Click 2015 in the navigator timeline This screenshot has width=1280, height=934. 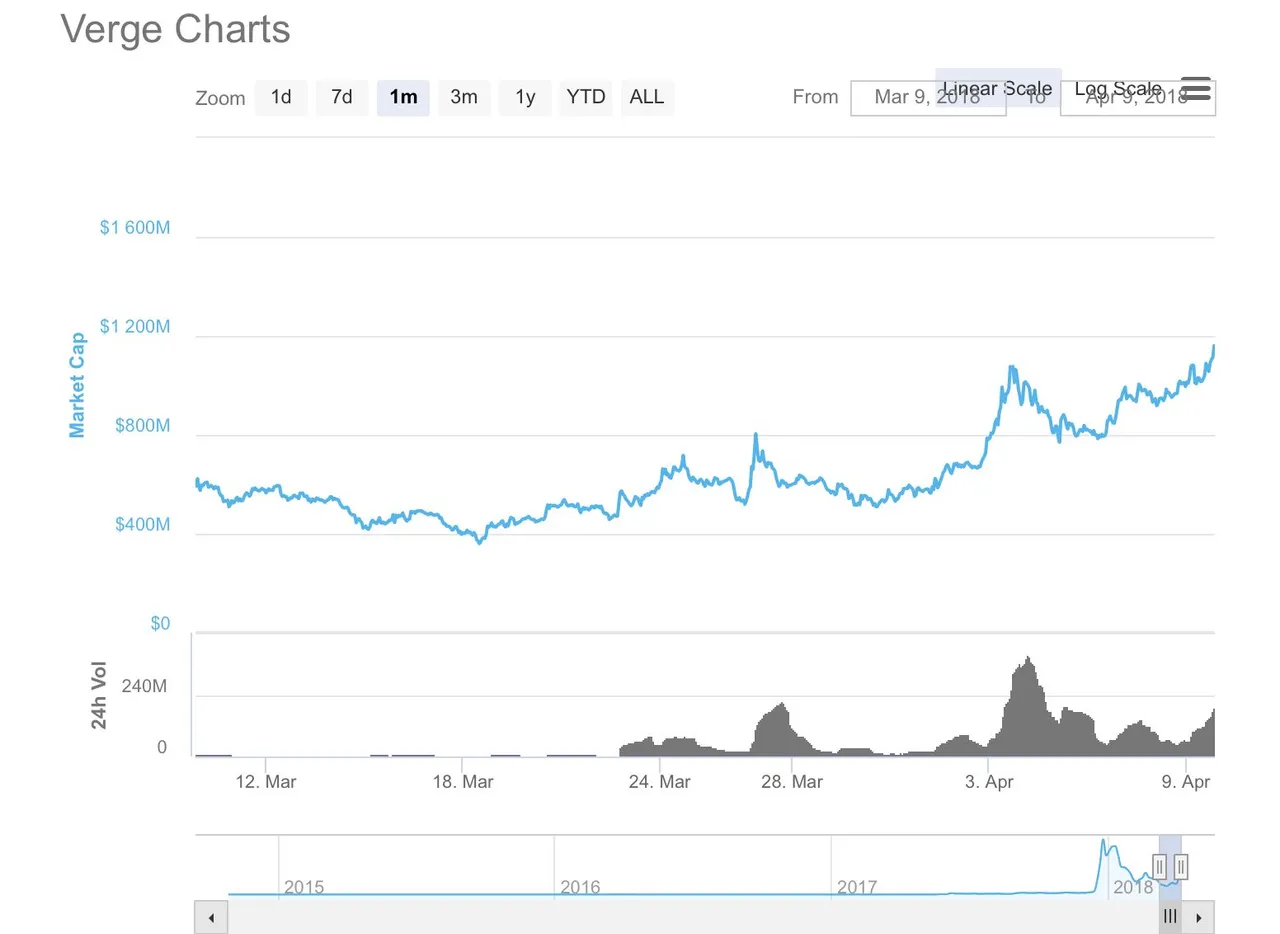pyautogui.click(x=304, y=888)
